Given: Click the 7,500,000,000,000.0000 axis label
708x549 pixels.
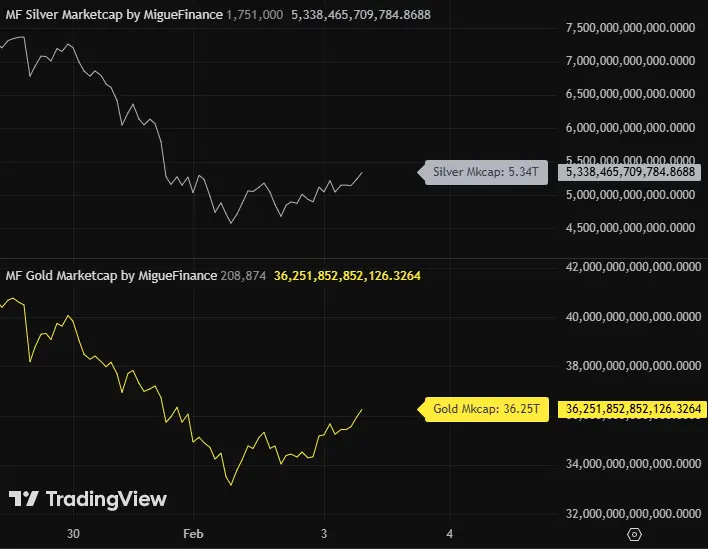Looking at the screenshot, I should tap(630, 28).
